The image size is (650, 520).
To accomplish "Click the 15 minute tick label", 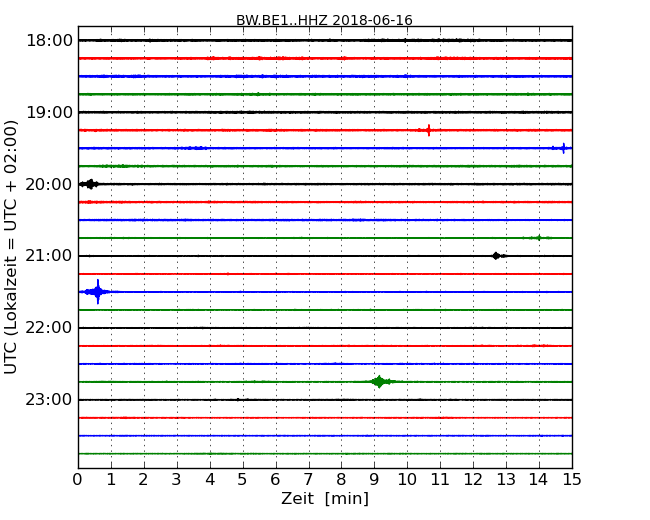I will tap(572, 480).
